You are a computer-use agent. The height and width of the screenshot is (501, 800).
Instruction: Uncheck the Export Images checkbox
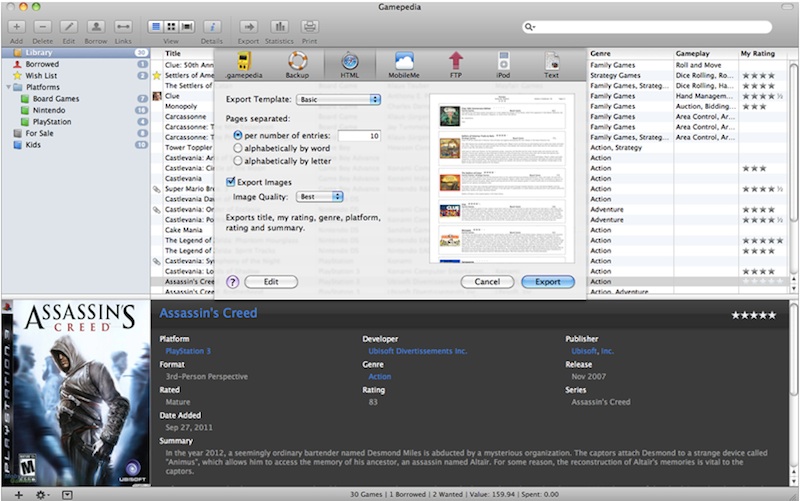point(231,182)
